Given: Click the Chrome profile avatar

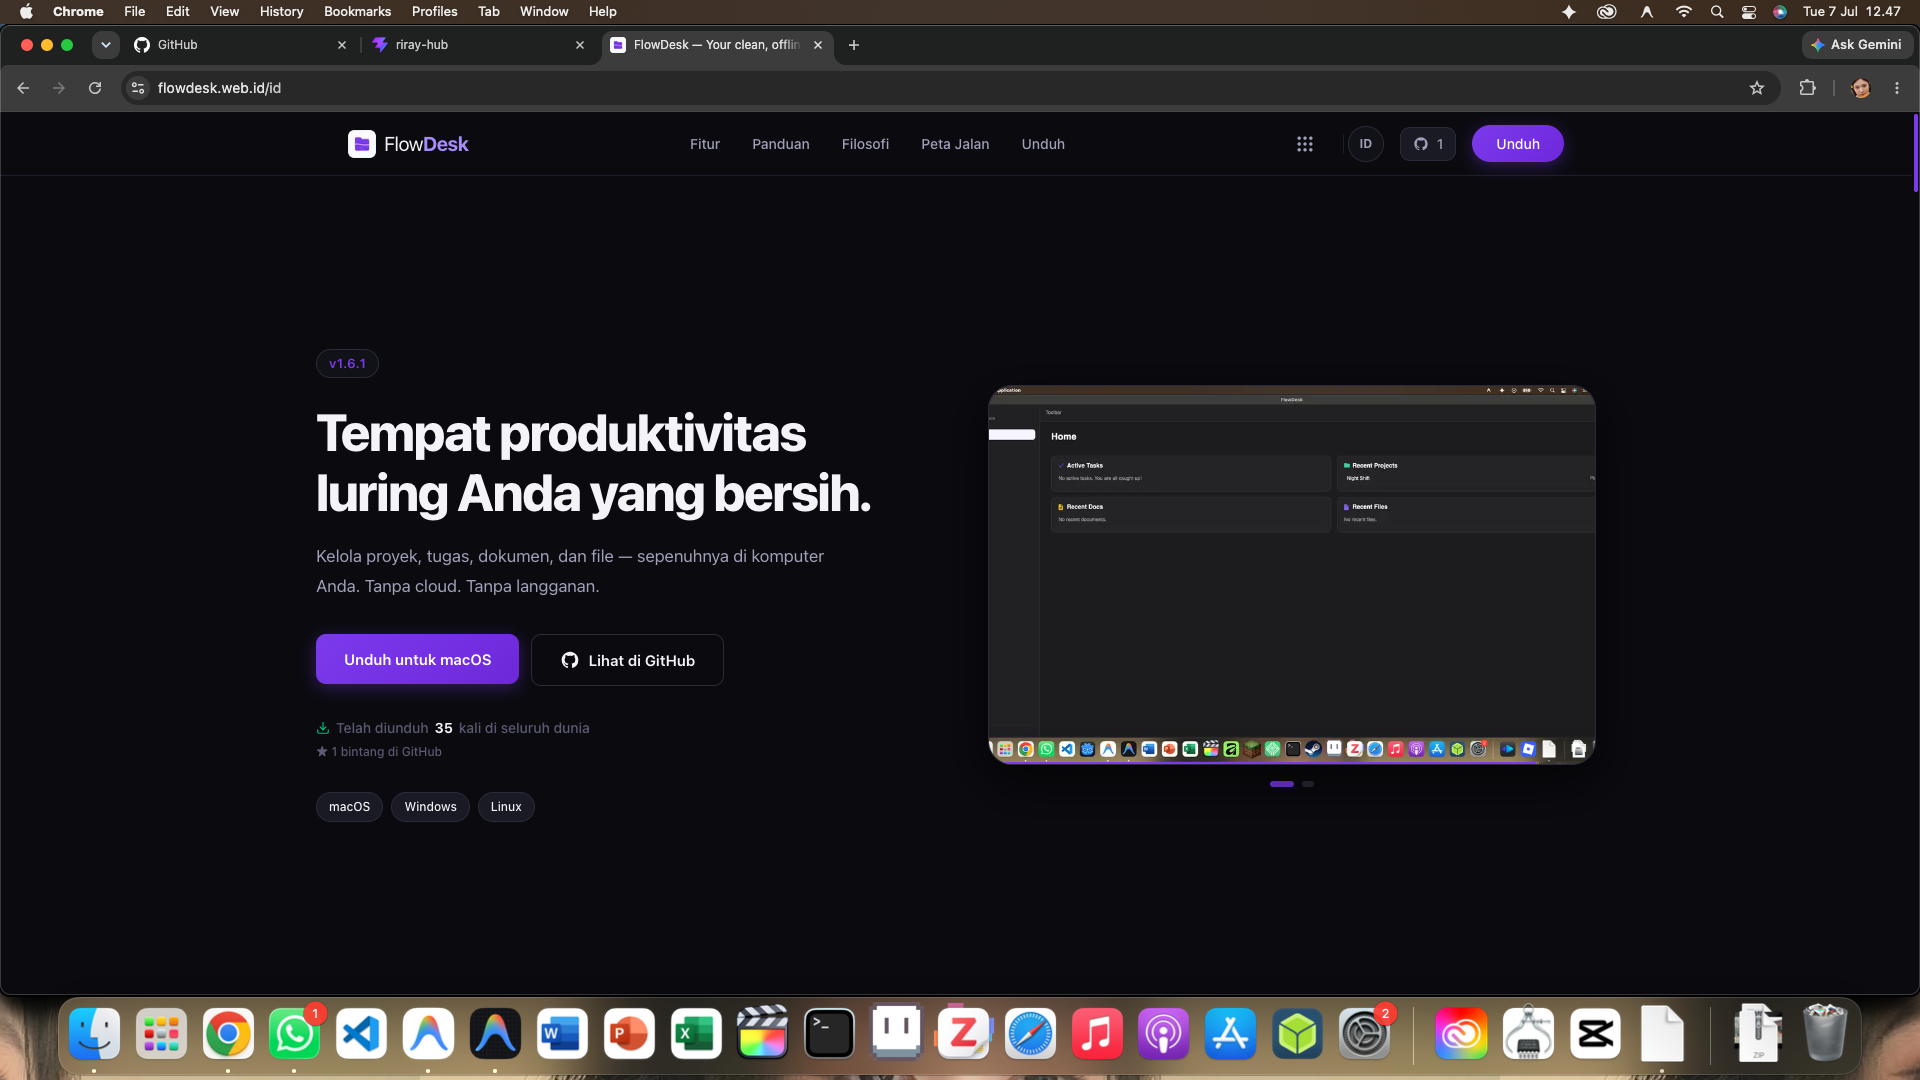Looking at the screenshot, I should click(1861, 88).
